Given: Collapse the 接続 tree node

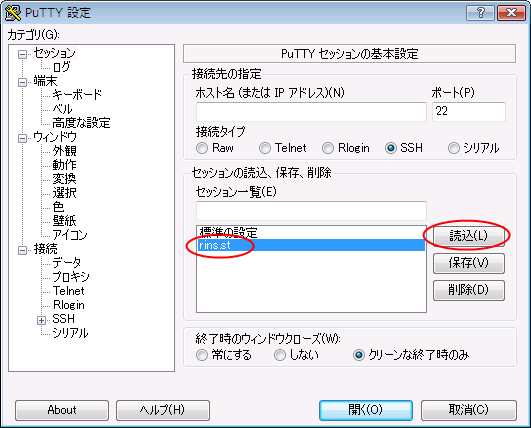Looking at the screenshot, I should pos(22,250).
